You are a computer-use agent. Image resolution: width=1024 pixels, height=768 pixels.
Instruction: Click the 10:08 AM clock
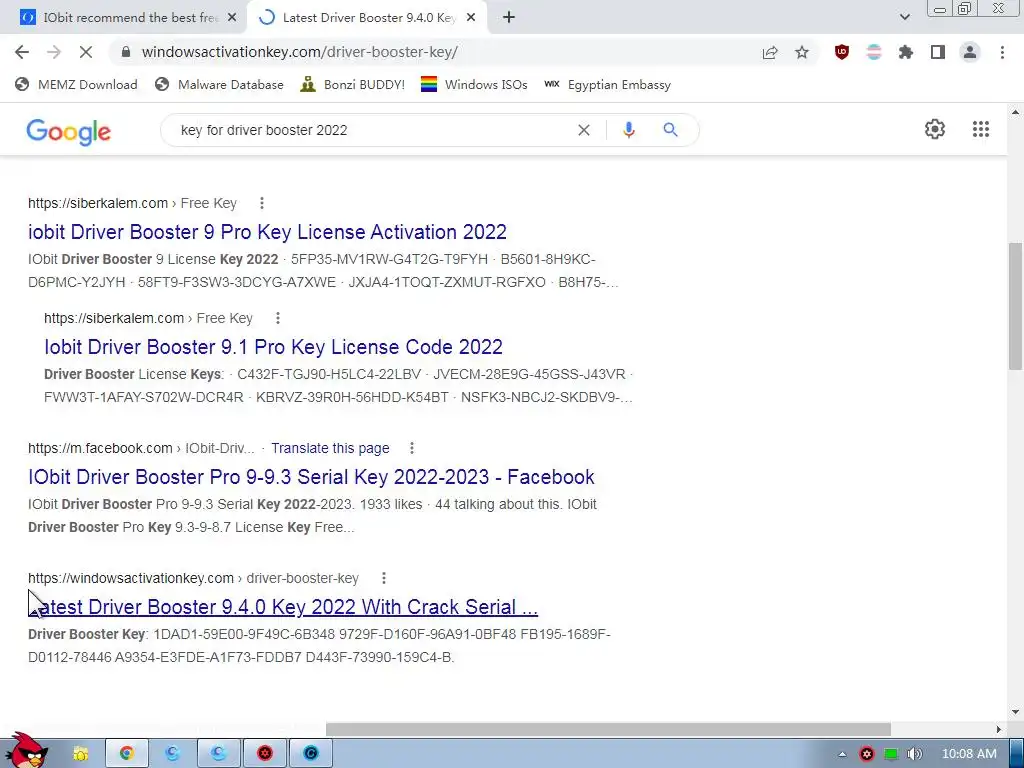point(969,754)
